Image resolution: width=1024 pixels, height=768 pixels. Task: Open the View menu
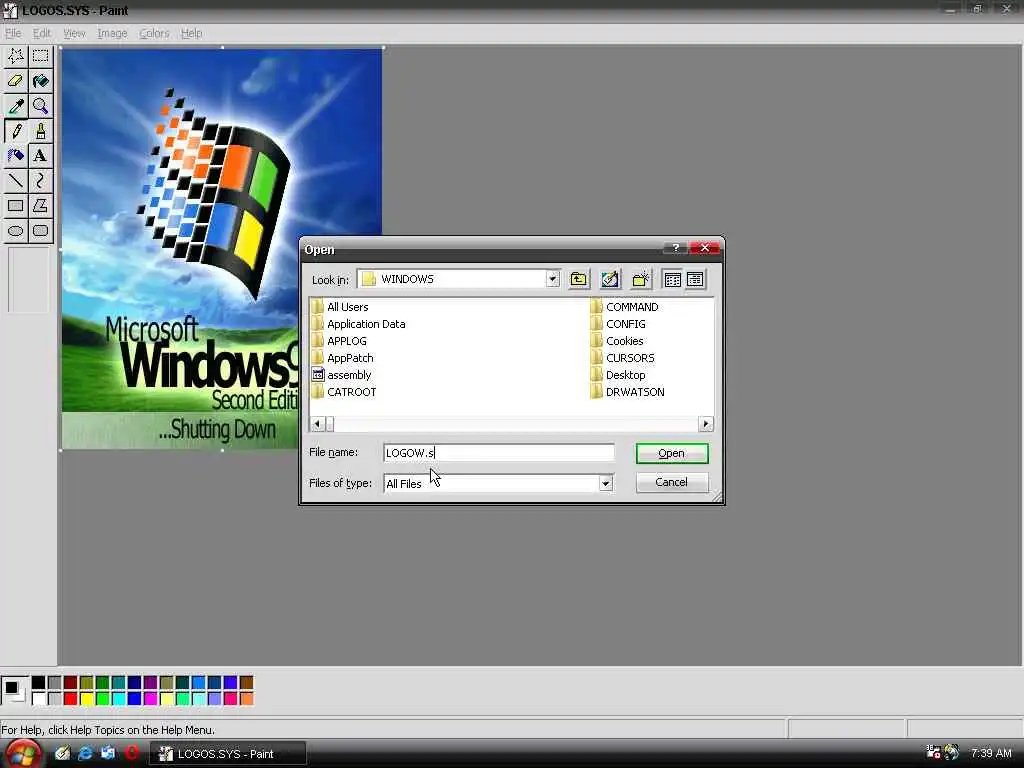point(74,33)
